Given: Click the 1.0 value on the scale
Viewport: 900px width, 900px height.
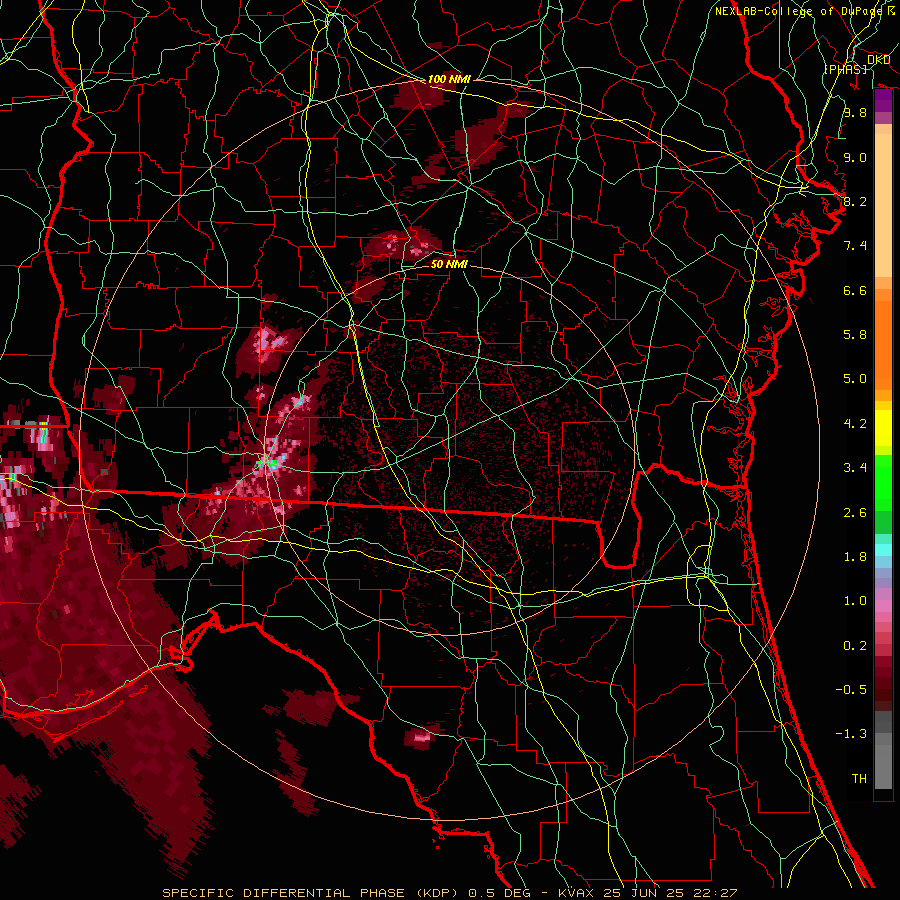Looking at the screenshot, I should pos(855,601).
